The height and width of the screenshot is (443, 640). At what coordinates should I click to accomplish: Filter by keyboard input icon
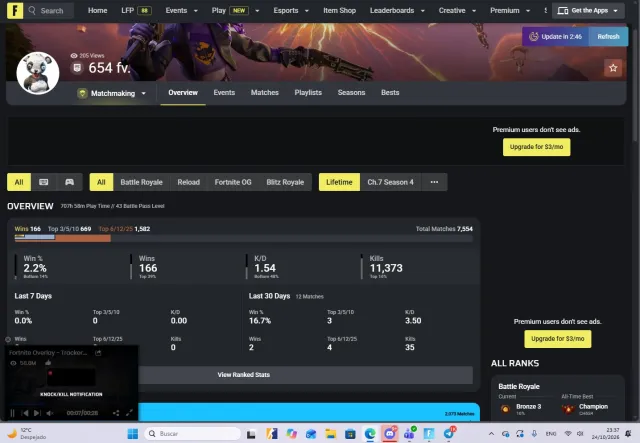44,182
